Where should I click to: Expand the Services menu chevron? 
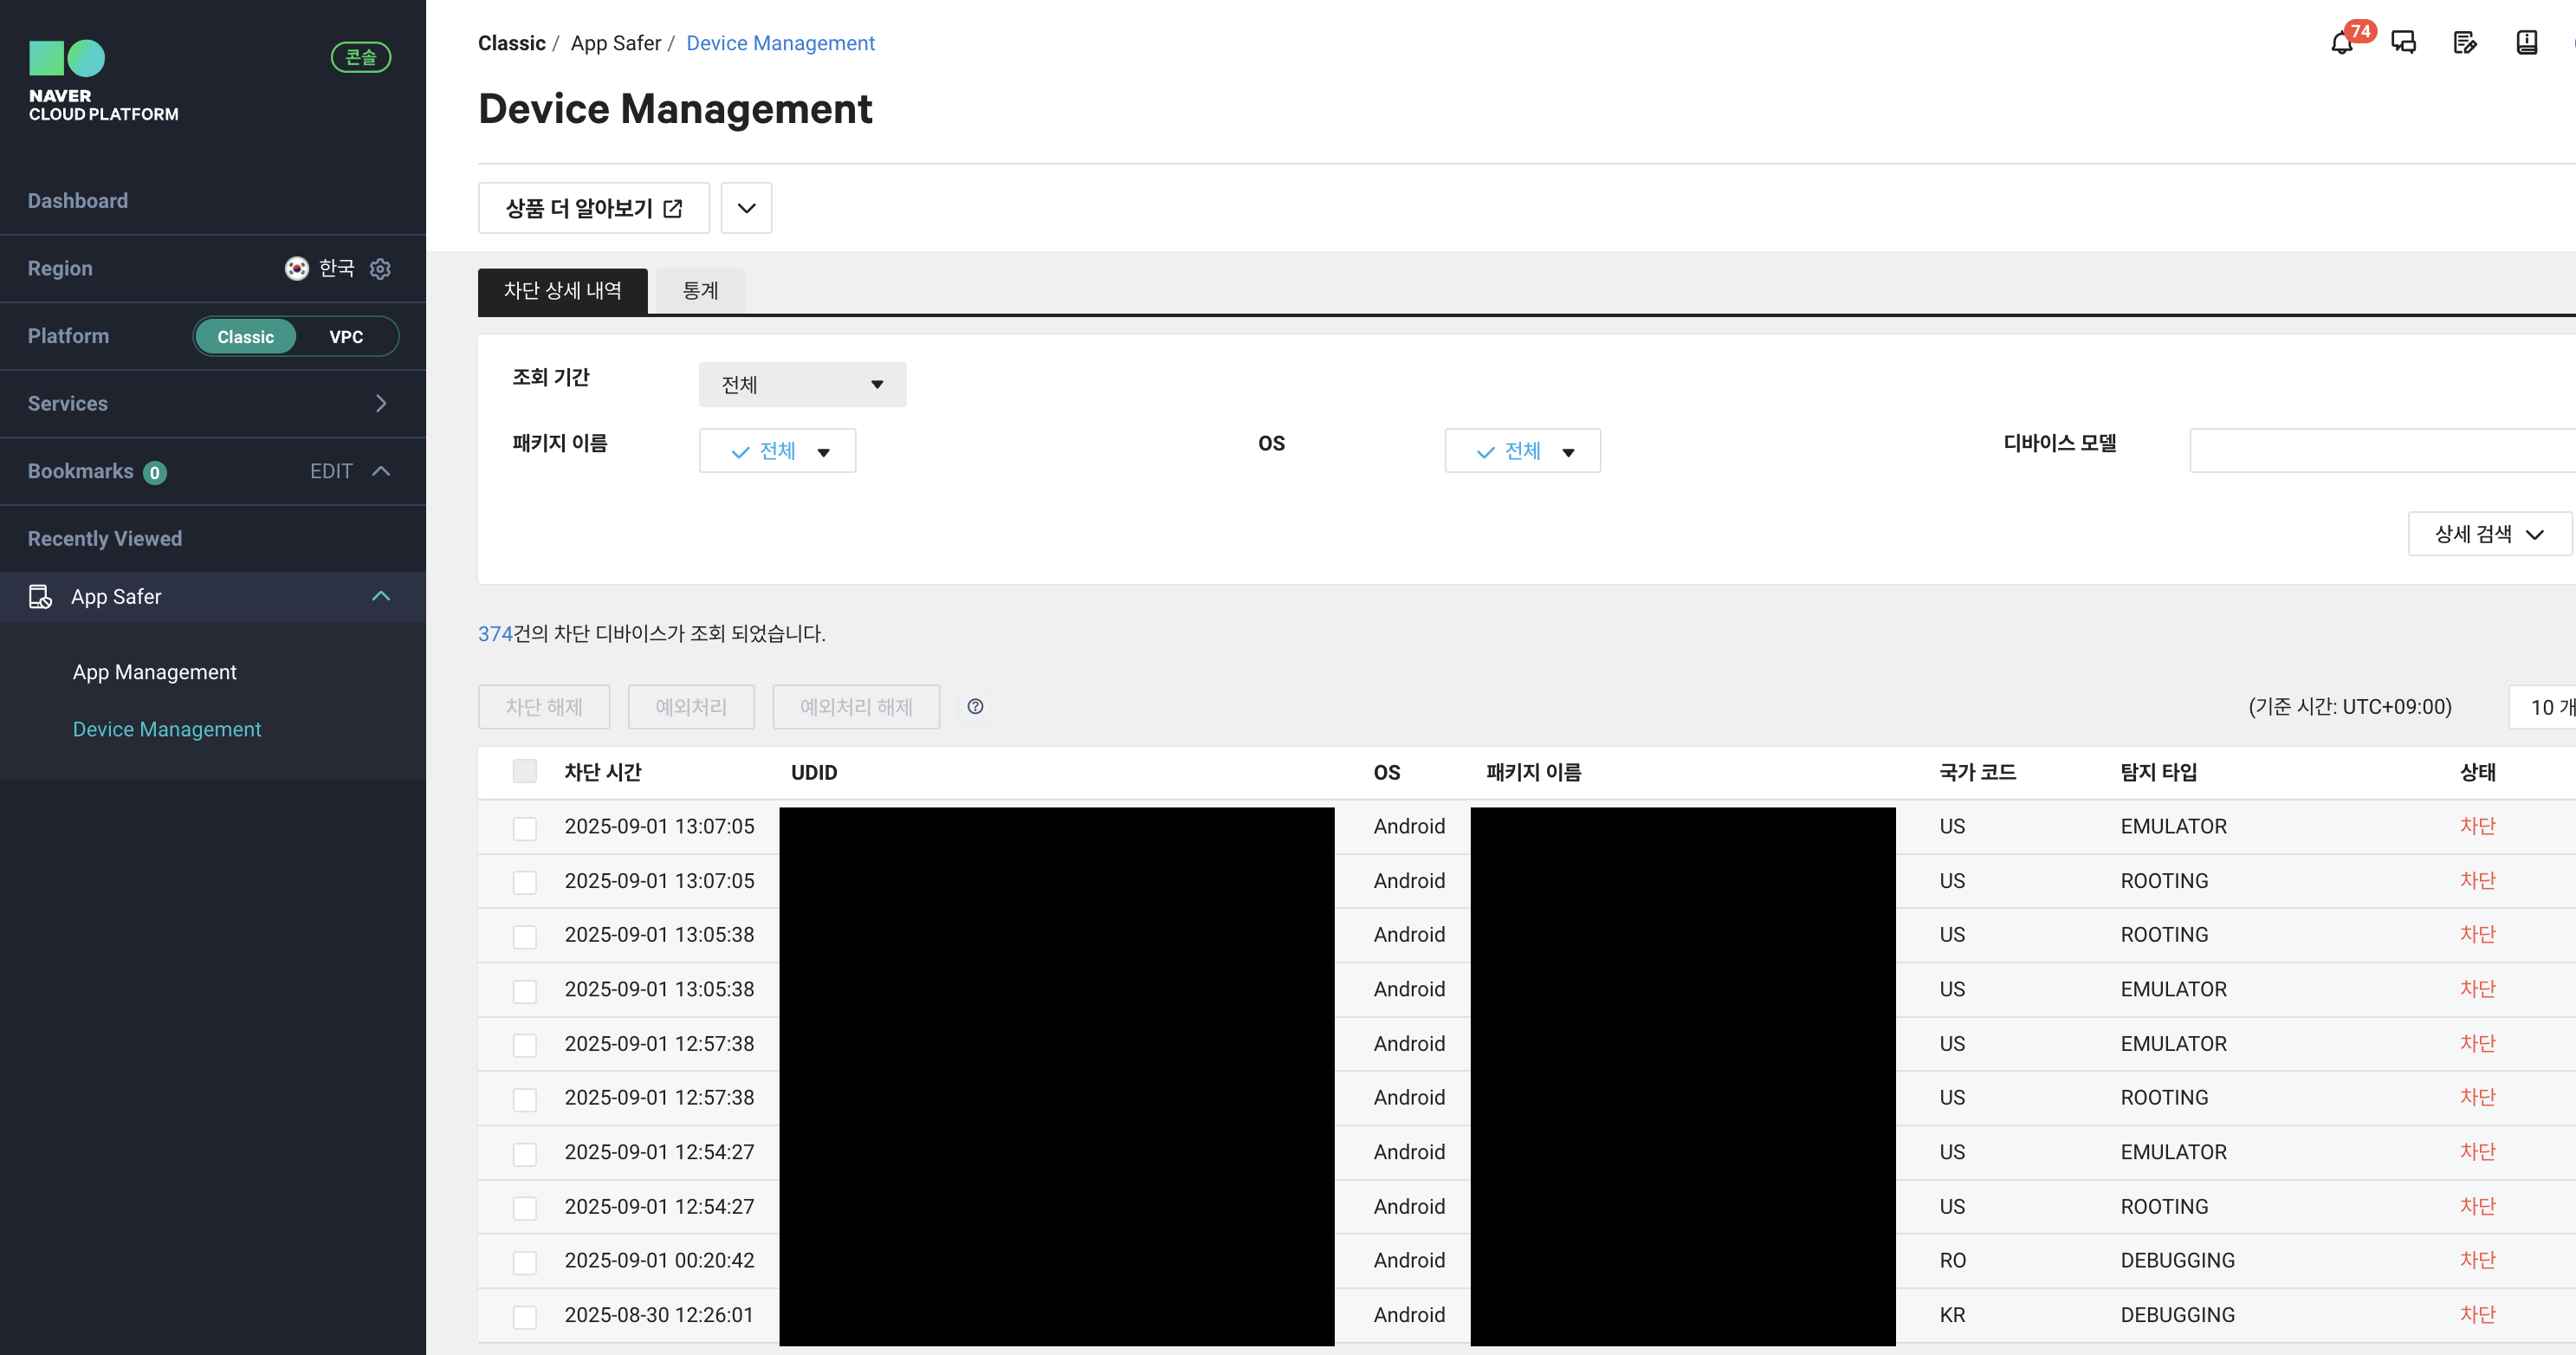(381, 404)
